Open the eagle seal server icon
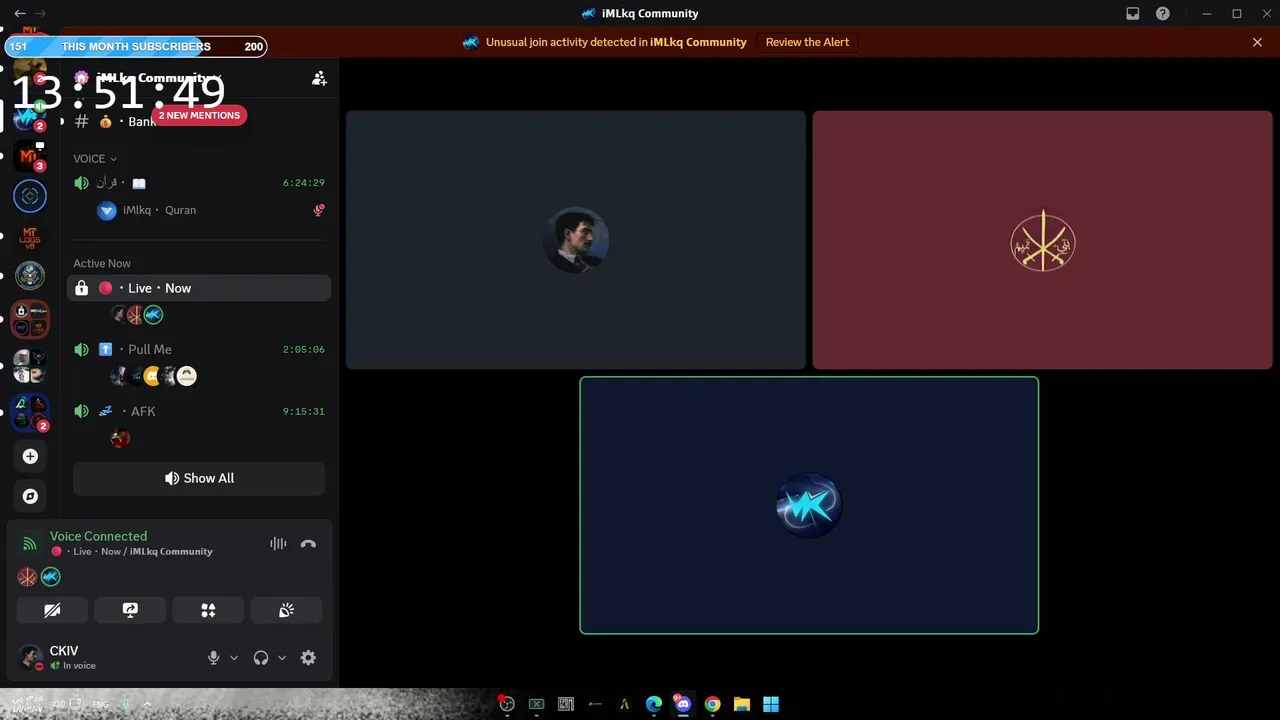Viewport: 1280px width, 720px height. pos(30,275)
